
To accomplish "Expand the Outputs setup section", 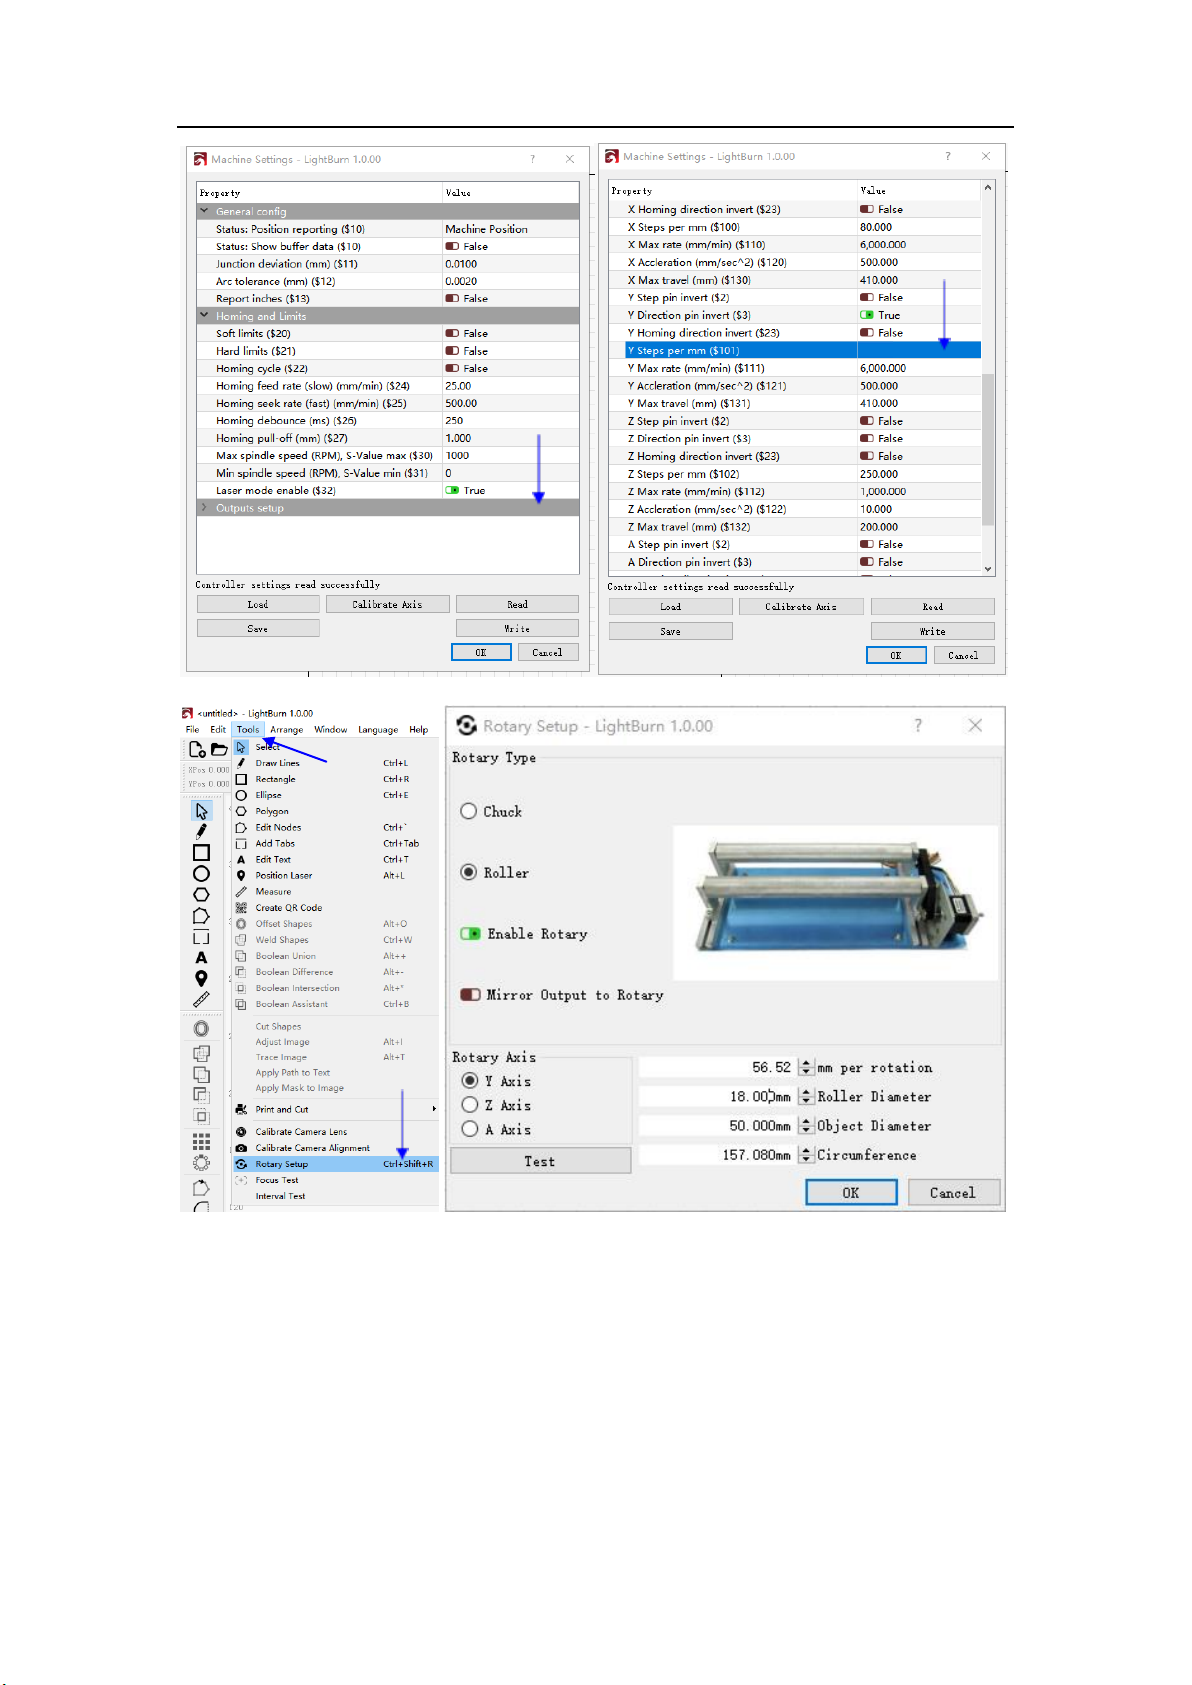I will click(x=205, y=508).
